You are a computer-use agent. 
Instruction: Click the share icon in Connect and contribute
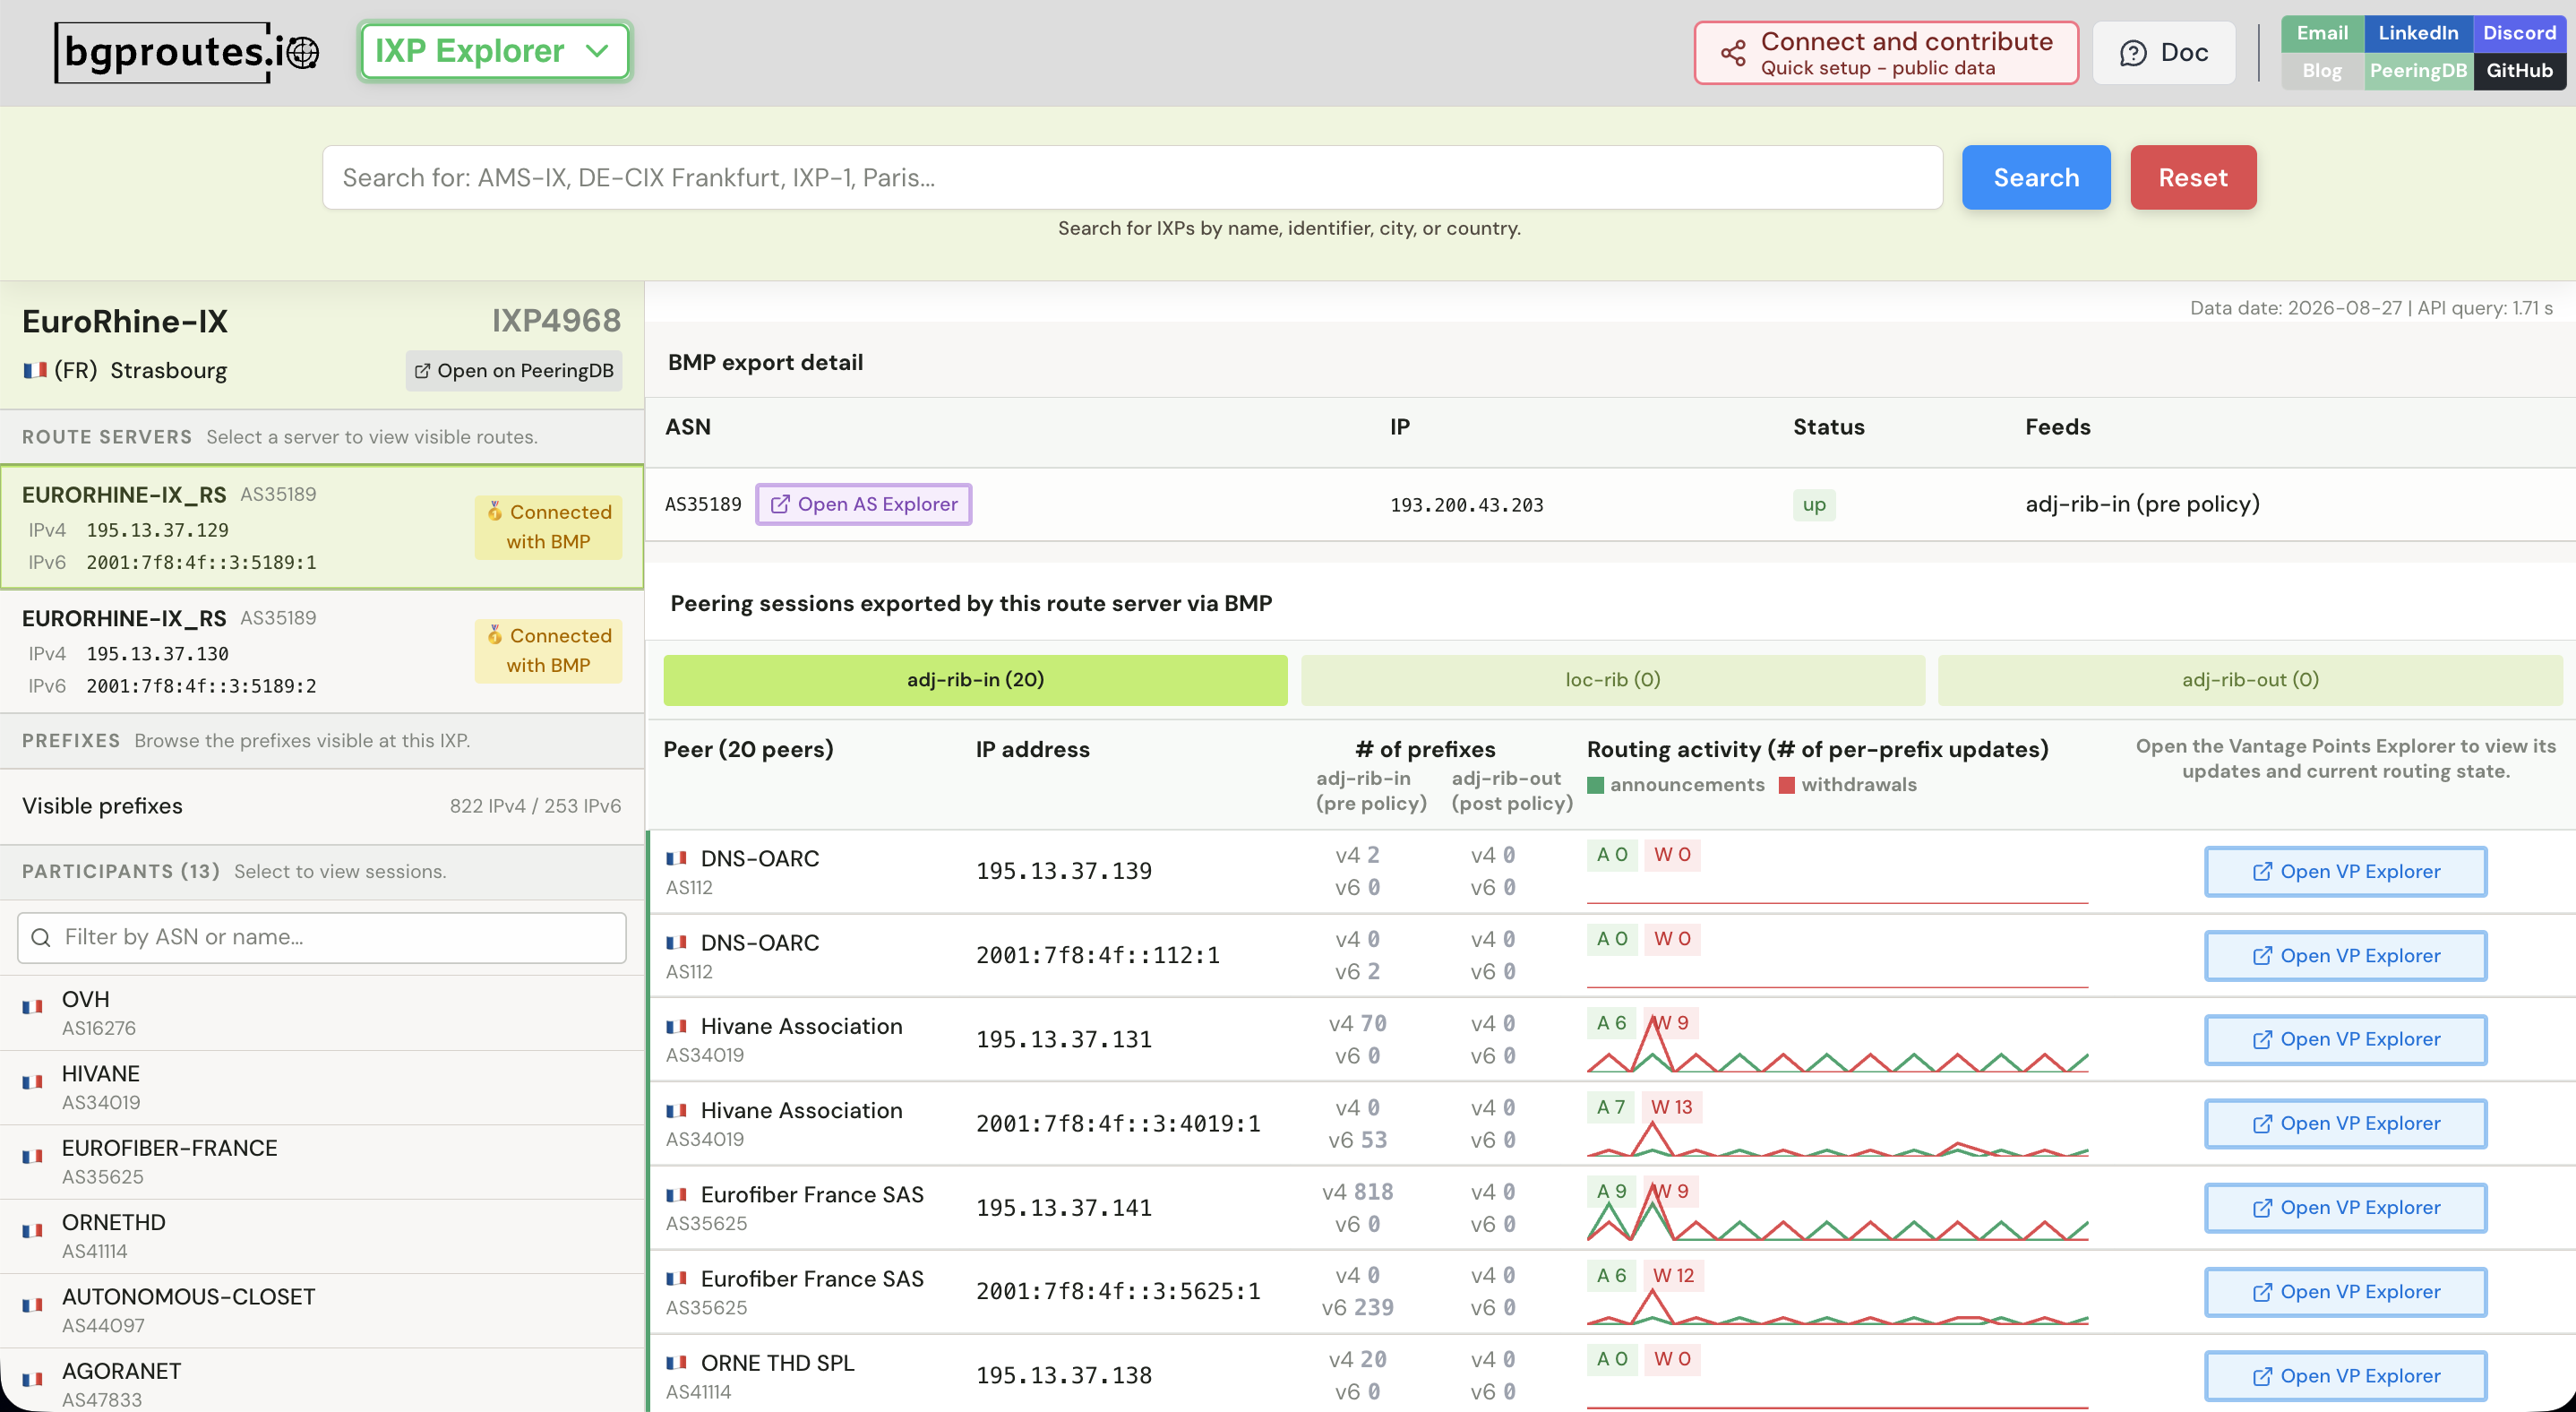click(x=1733, y=53)
